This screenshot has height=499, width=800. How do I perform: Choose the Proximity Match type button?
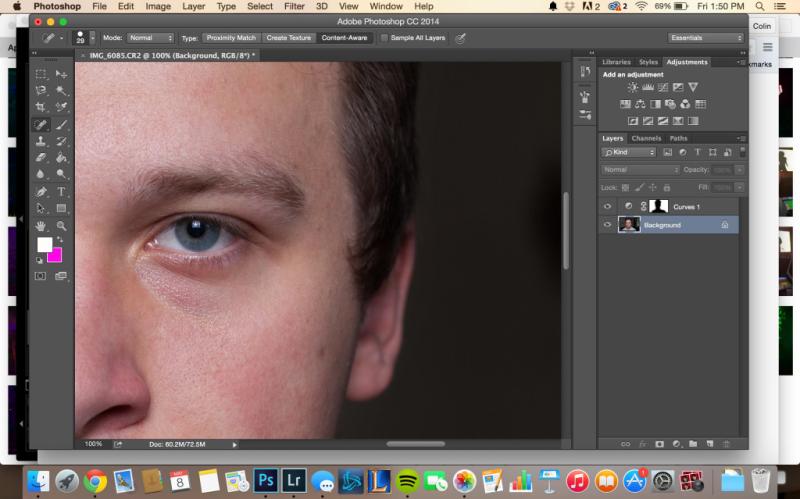(x=231, y=38)
